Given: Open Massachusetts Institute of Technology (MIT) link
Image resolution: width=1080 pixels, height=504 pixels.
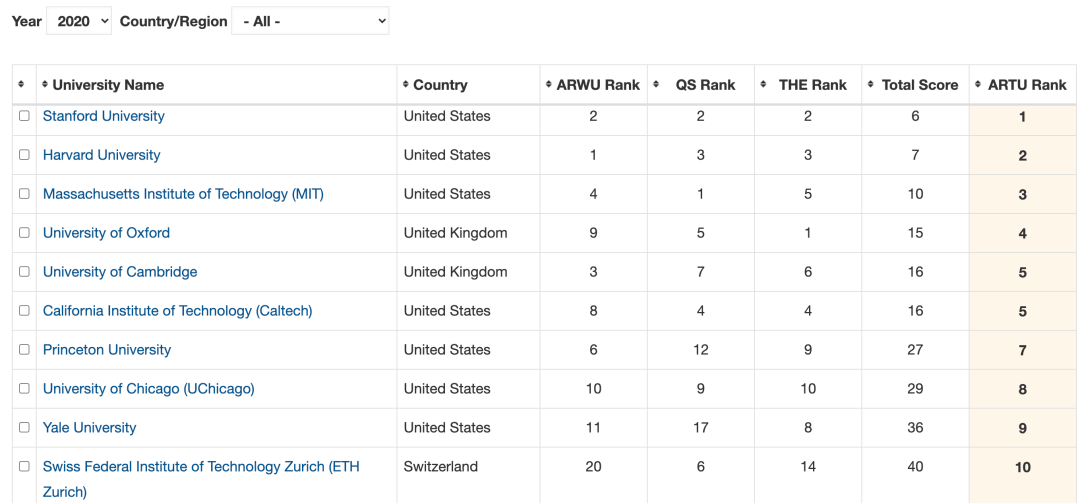Looking at the screenshot, I should [183, 194].
